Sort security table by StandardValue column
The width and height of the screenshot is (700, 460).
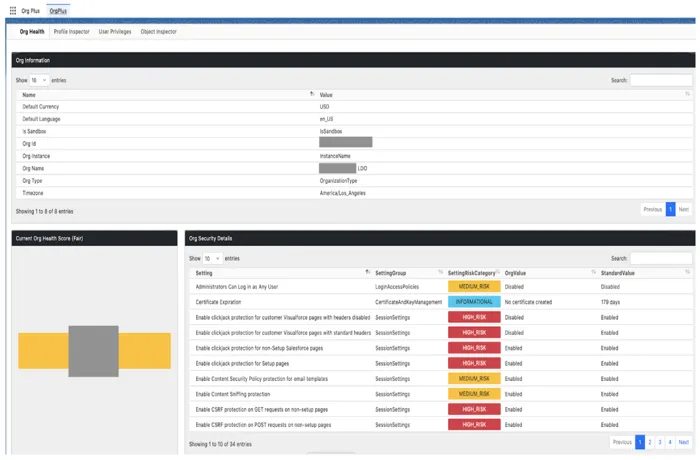(x=646, y=273)
